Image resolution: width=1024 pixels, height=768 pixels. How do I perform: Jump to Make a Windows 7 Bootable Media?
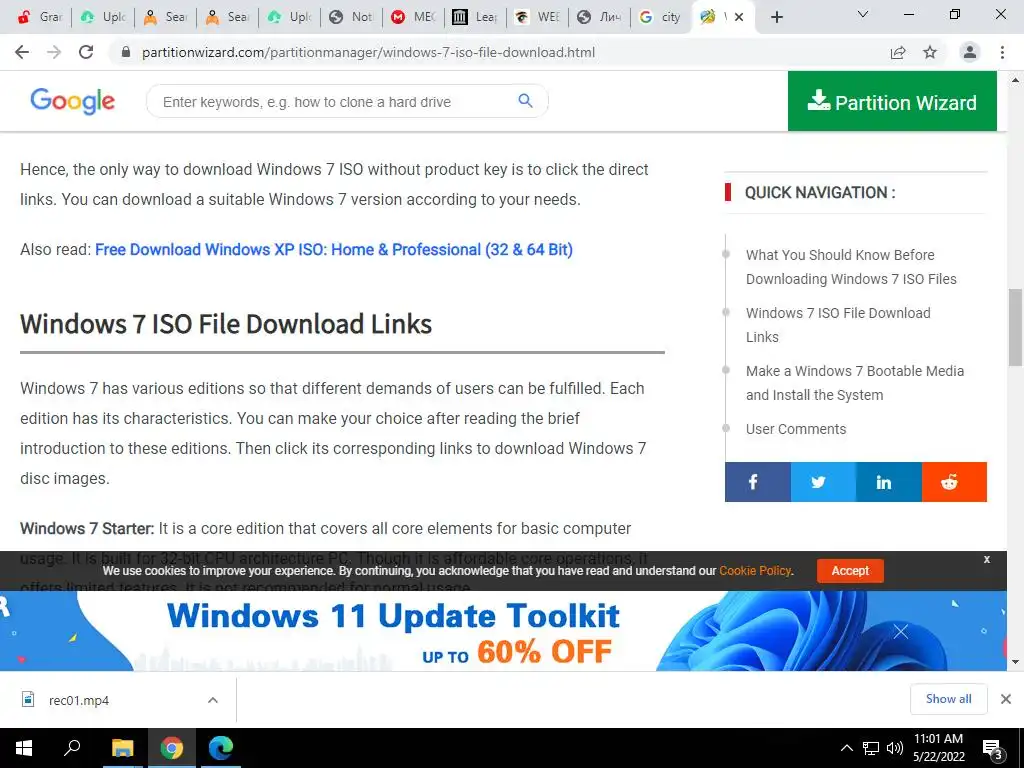tap(855, 383)
